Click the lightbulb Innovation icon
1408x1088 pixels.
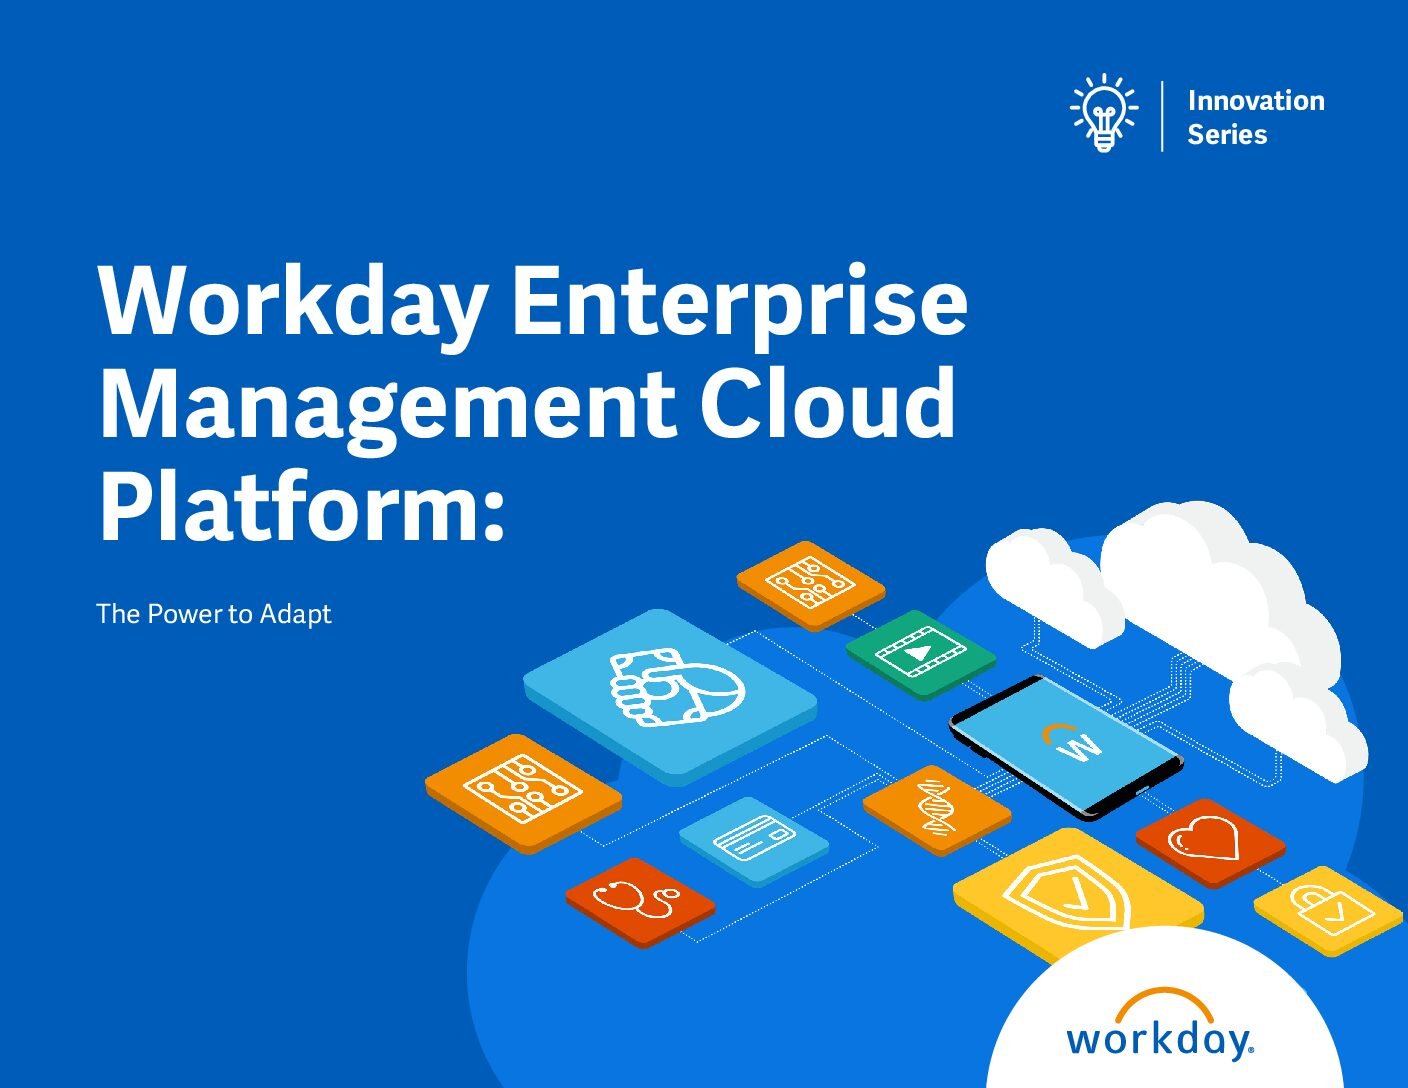click(1103, 112)
